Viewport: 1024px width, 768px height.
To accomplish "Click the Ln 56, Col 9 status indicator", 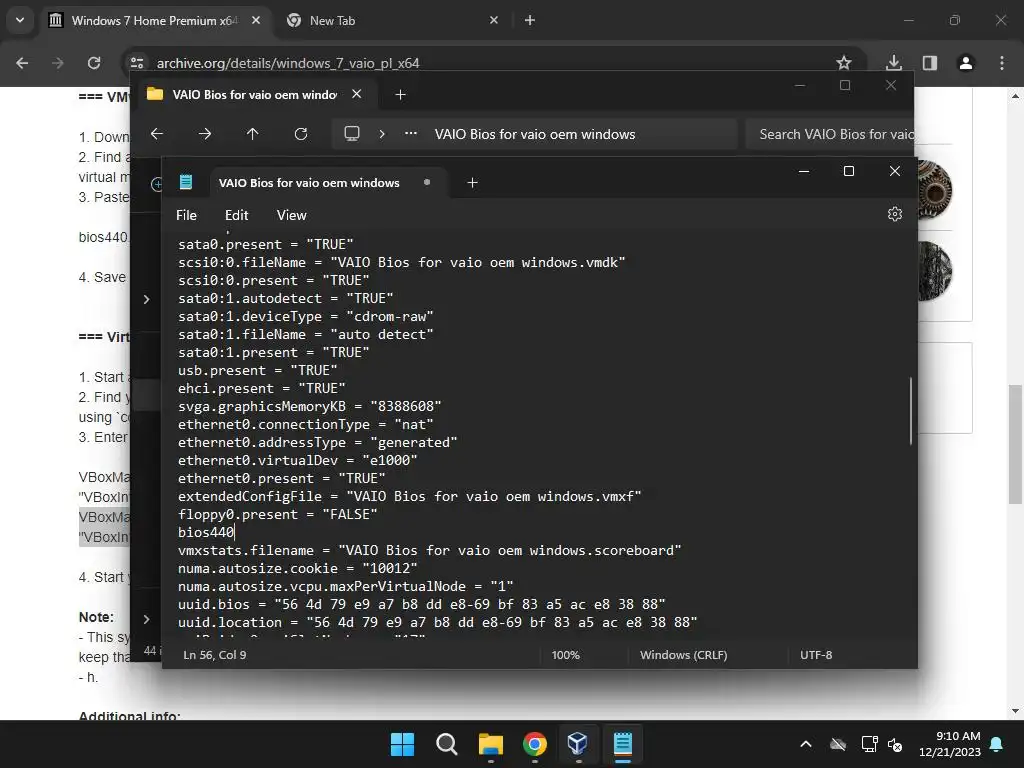I will (215, 654).
